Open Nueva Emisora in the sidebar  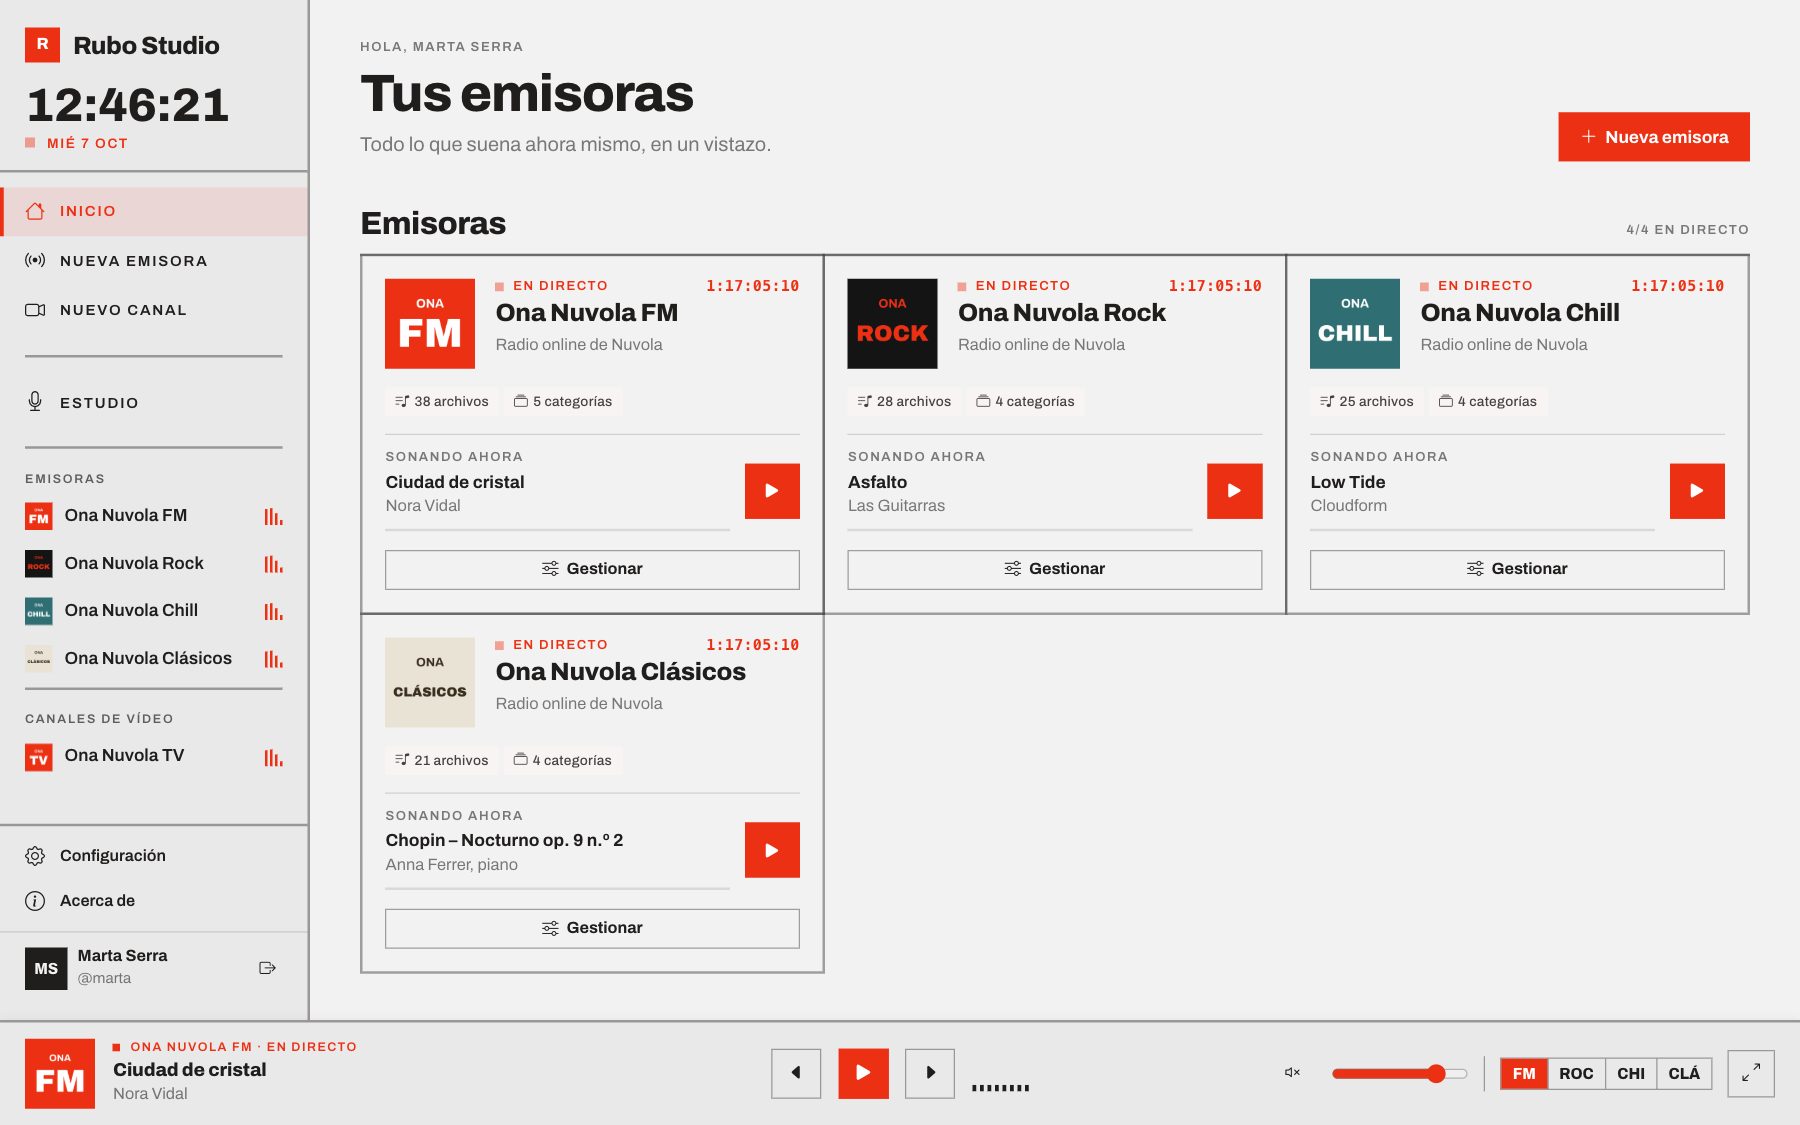(155, 261)
